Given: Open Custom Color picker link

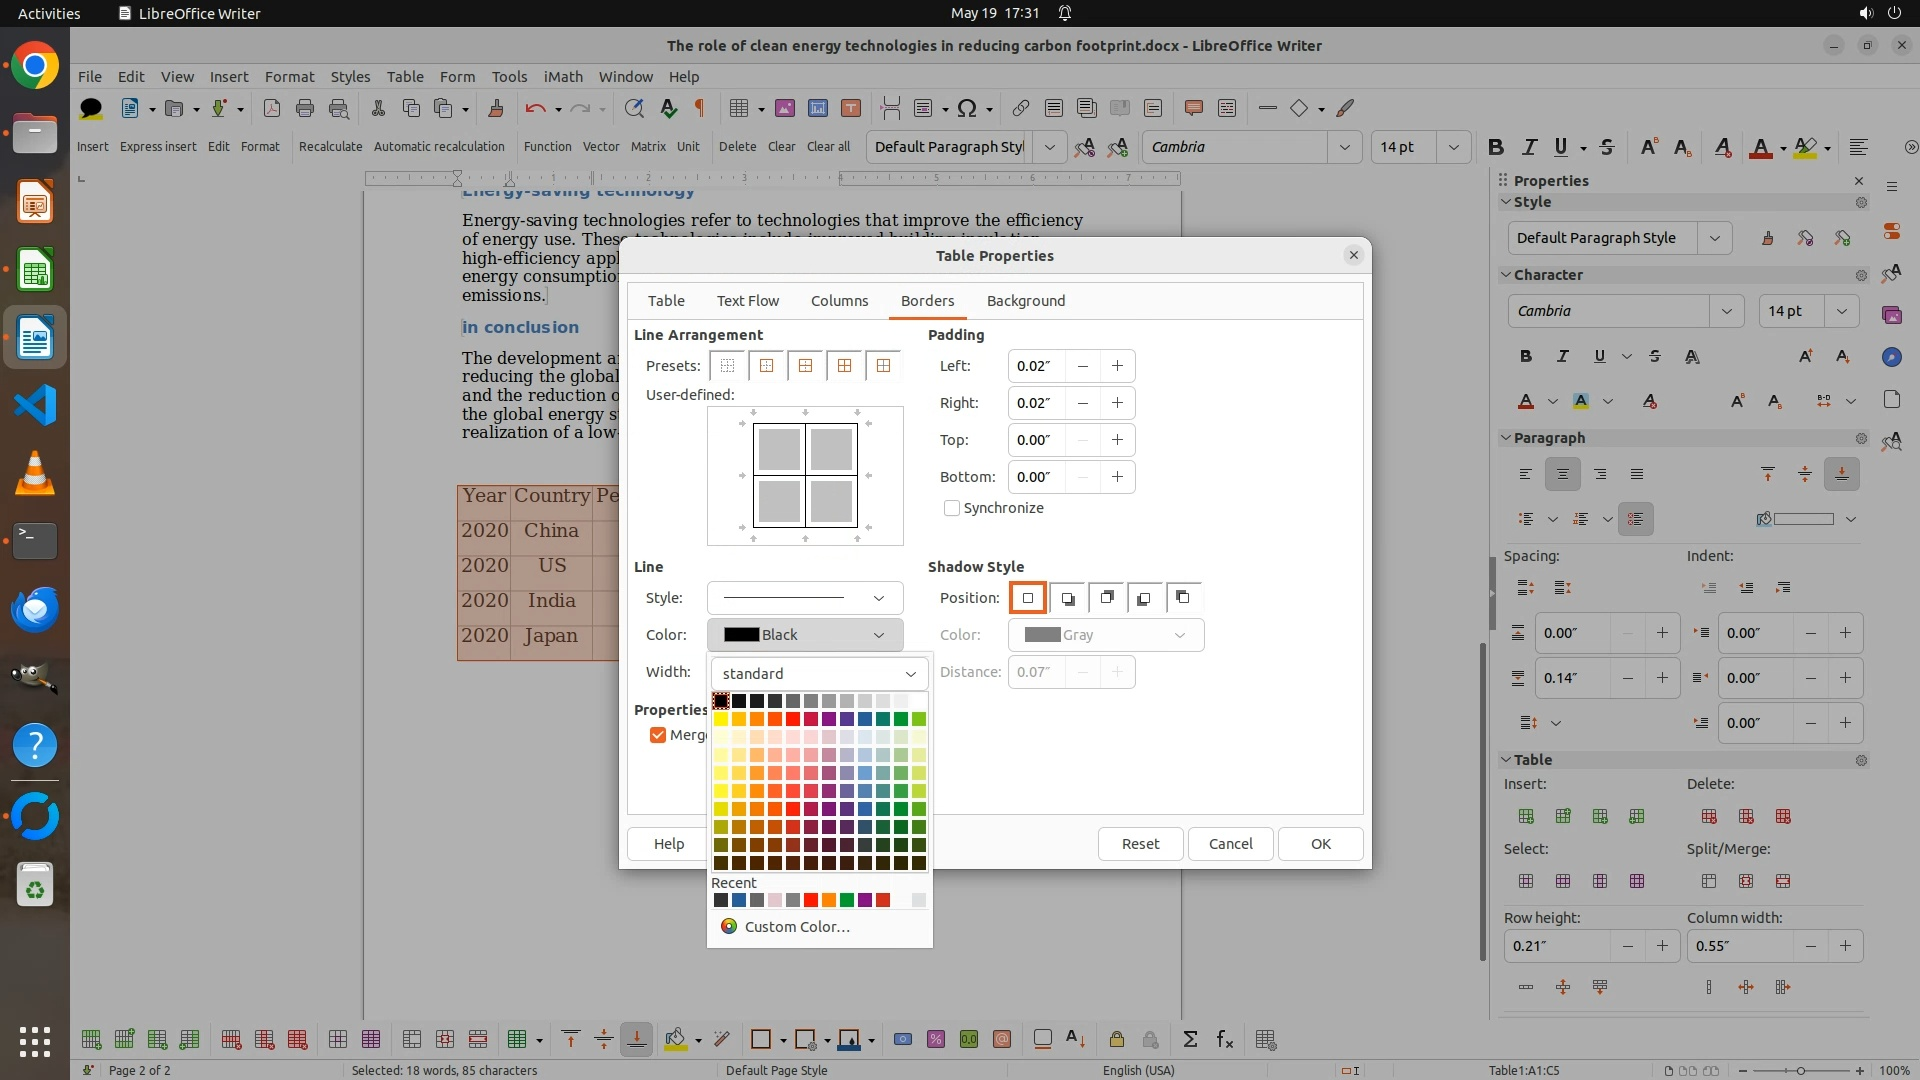Looking at the screenshot, I should pos(796,927).
